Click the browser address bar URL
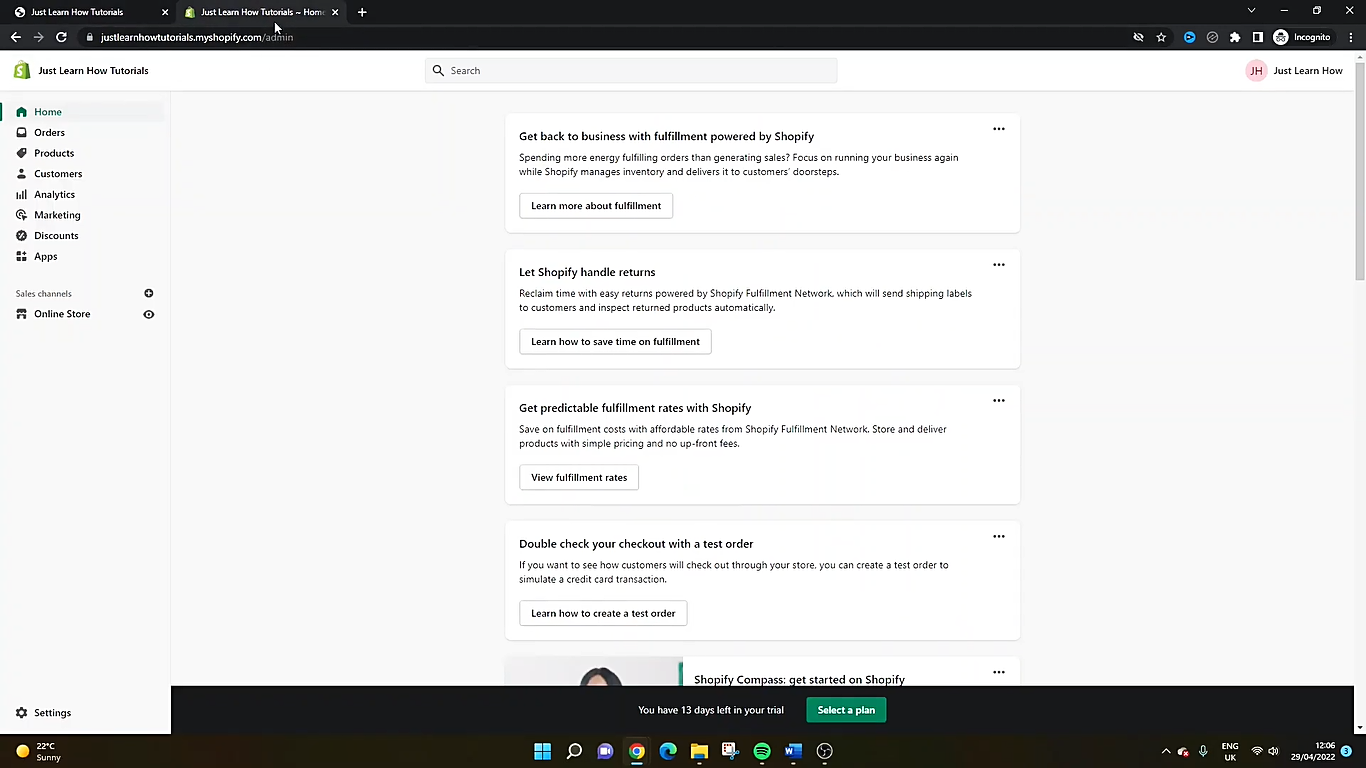 [197, 37]
